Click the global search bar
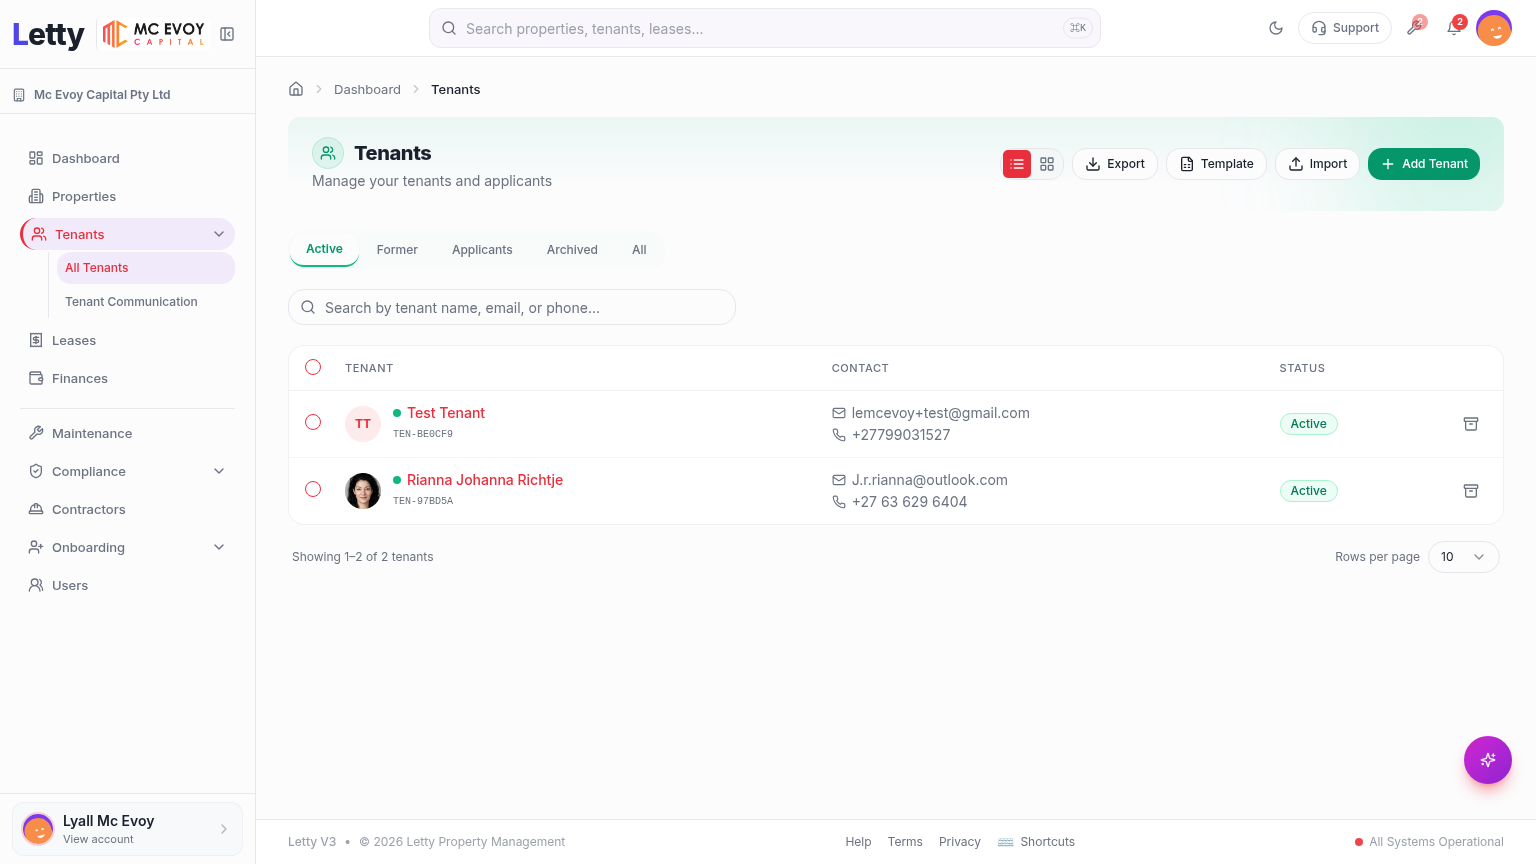Screen dimensions: 1536x864 tap(765, 28)
